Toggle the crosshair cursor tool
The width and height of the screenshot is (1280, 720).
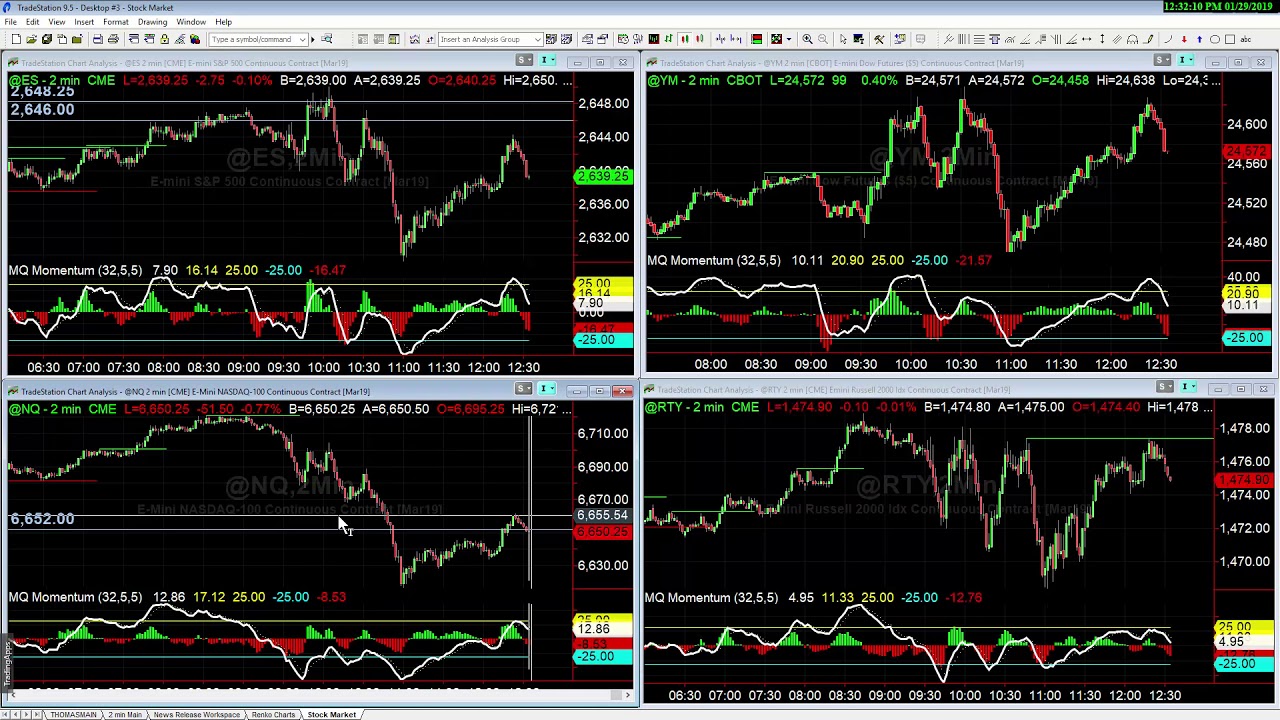tap(857, 39)
